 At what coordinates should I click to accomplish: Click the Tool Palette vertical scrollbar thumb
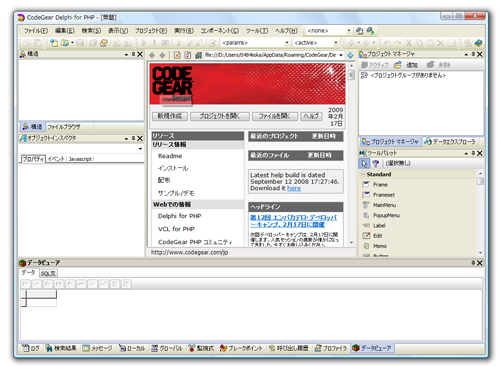click(x=480, y=181)
